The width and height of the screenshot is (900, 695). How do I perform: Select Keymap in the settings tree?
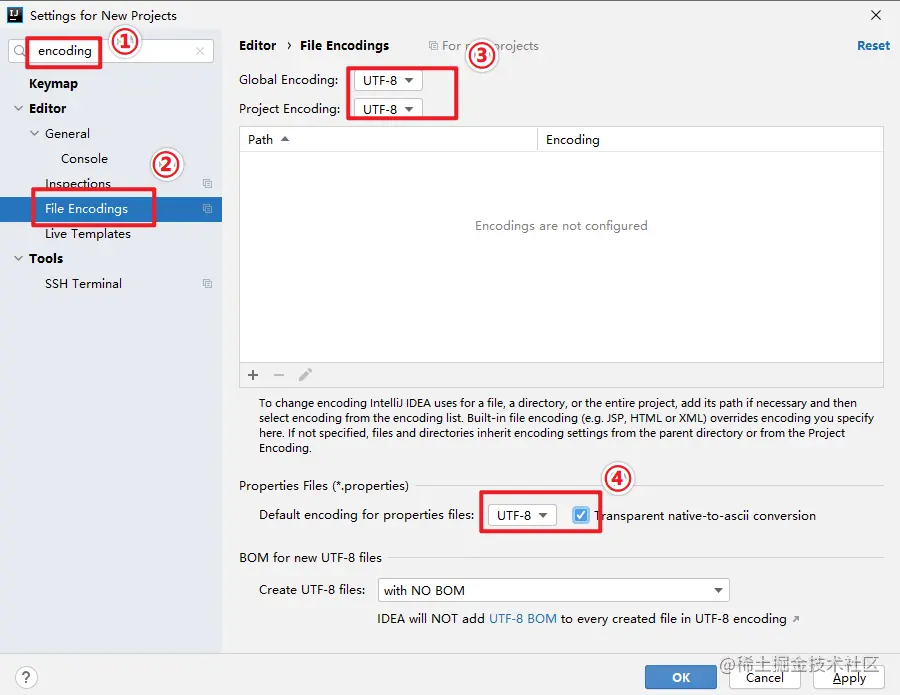[53, 84]
